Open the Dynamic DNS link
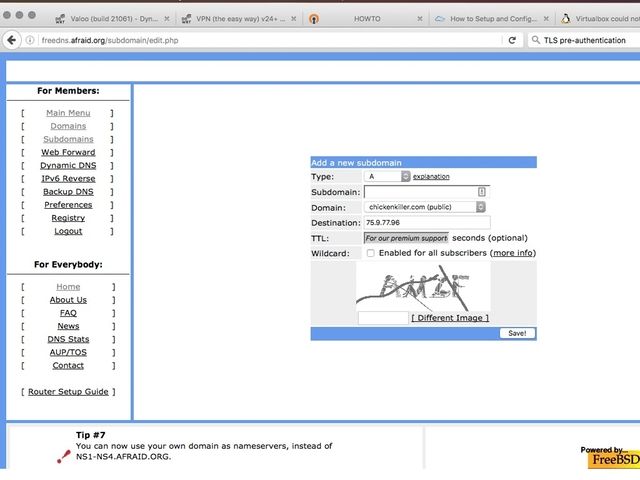Screen dimensions: 640x480 coord(68,165)
